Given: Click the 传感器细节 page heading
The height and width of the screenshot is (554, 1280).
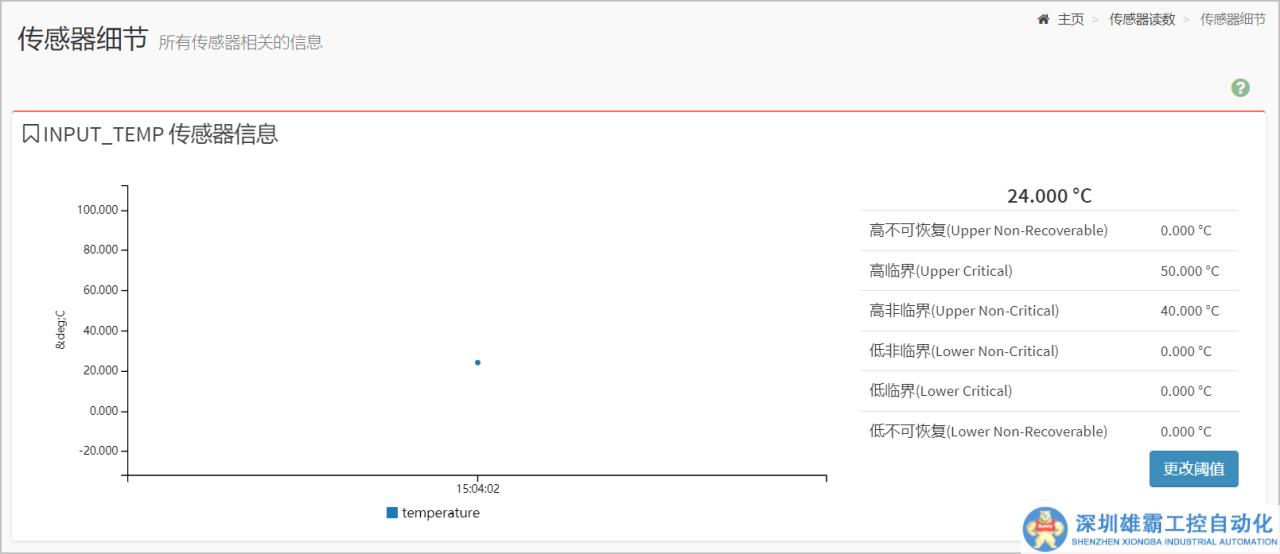Looking at the screenshot, I should pyautogui.click(x=83, y=39).
